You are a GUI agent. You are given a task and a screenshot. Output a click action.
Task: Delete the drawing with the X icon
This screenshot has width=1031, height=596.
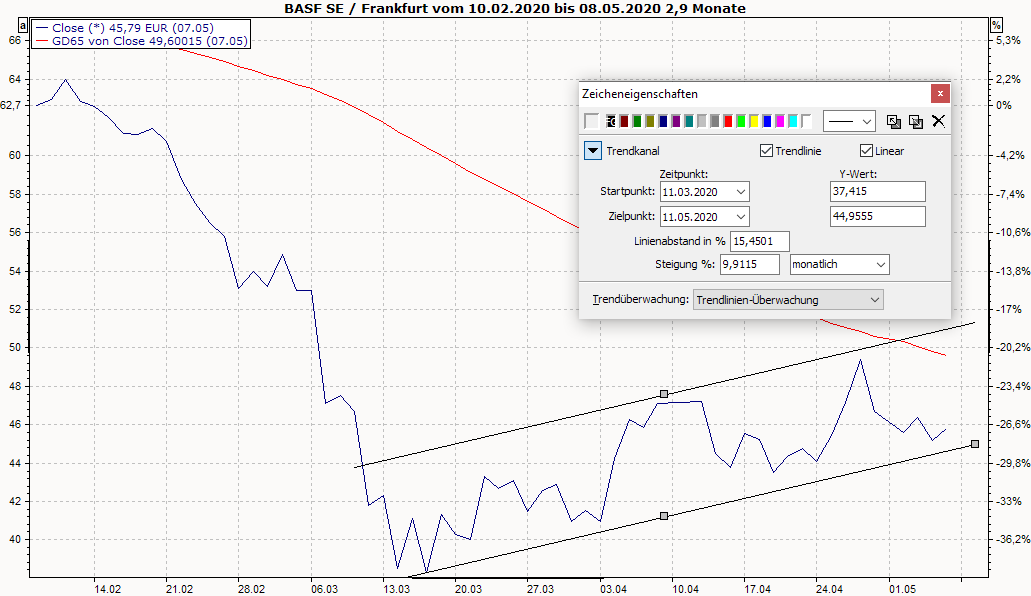(938, 121)
